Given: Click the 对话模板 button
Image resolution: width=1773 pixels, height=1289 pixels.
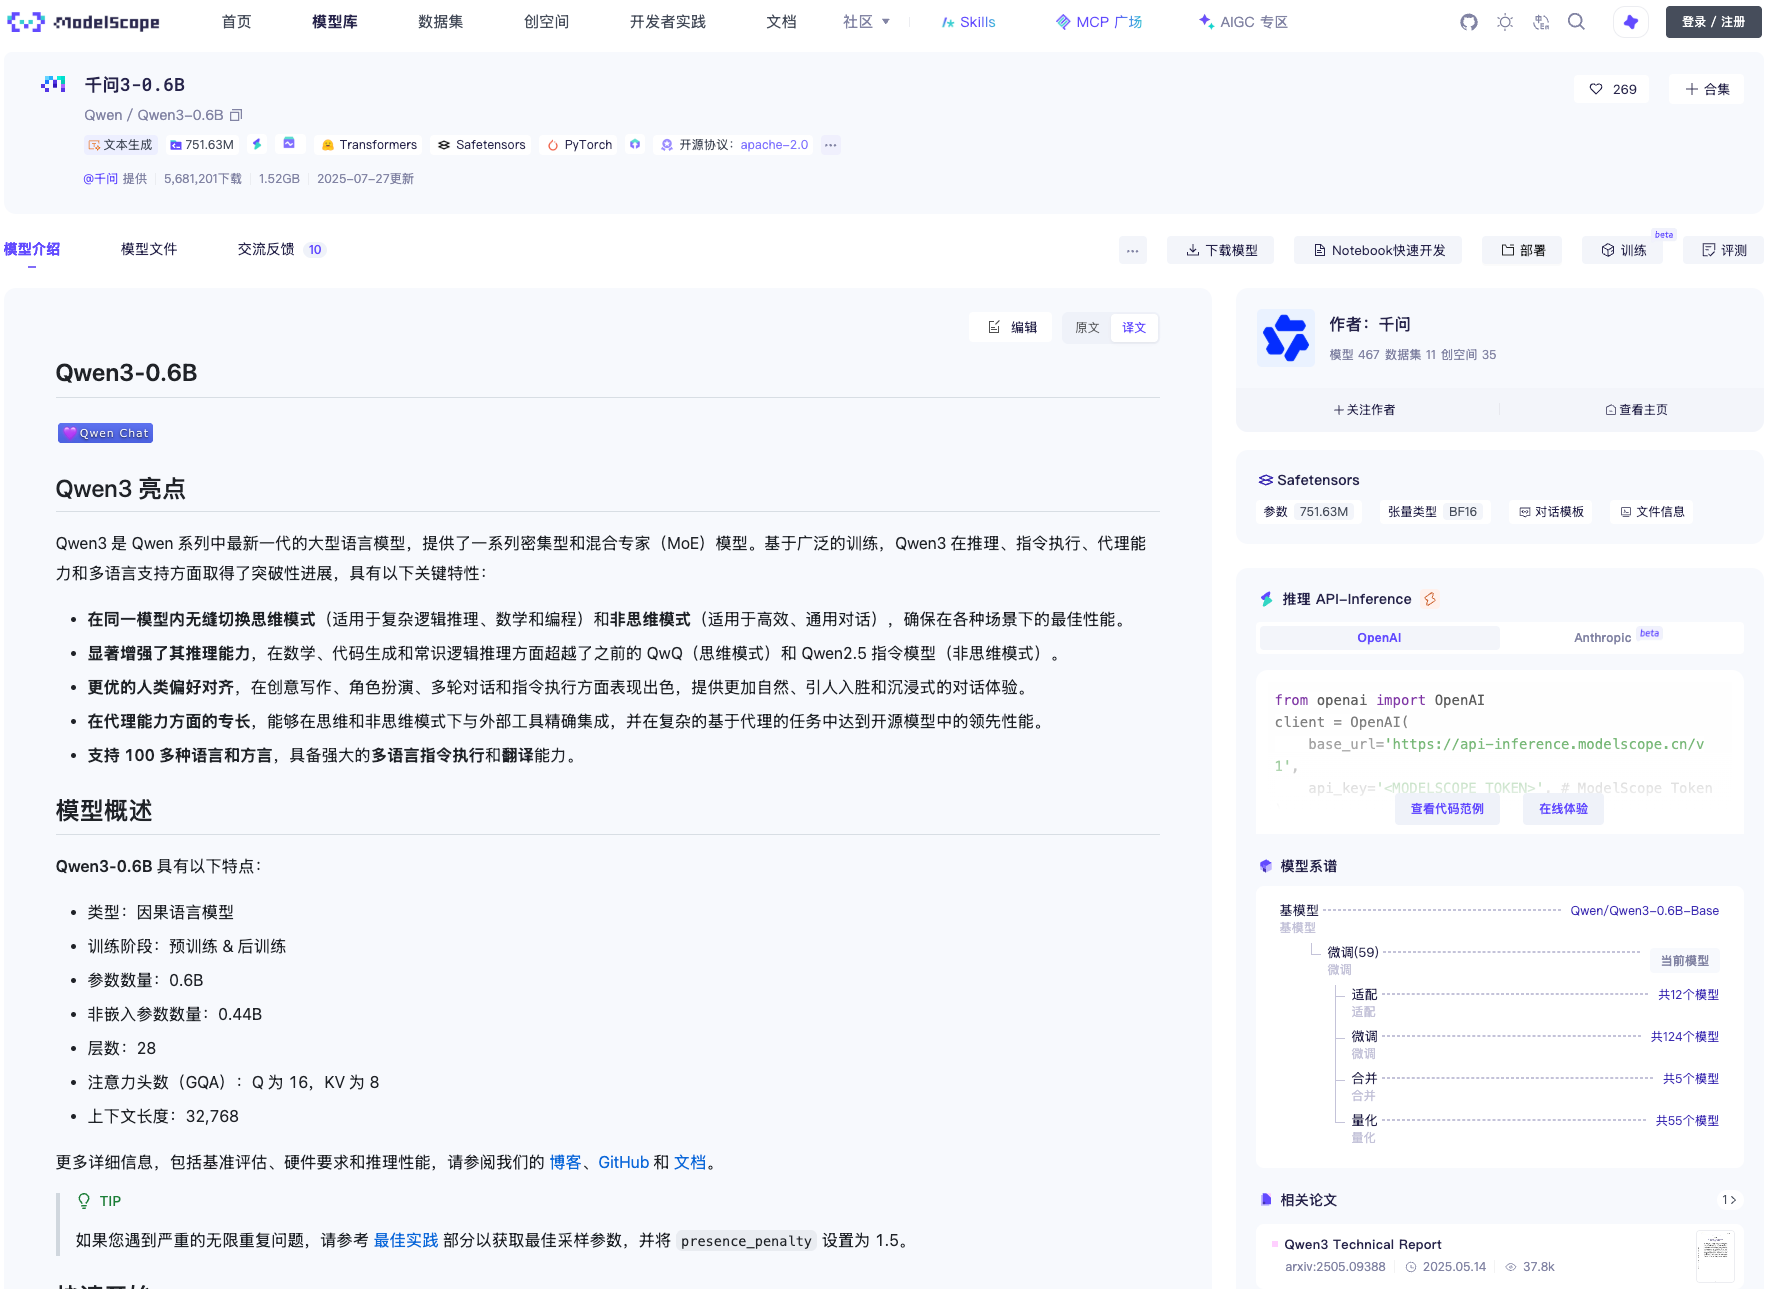Looking at the screenshot, I should pyautogui.click(x=1552, y=512).
